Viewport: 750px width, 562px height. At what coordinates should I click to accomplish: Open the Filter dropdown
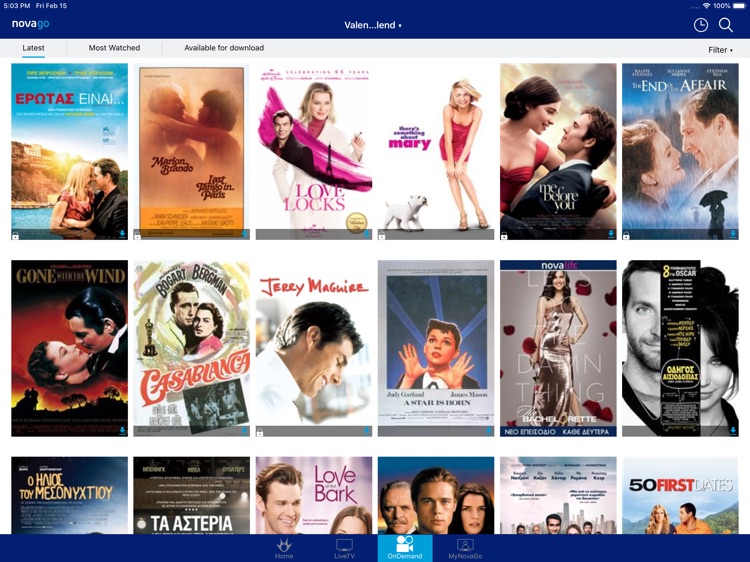point(720,50)
